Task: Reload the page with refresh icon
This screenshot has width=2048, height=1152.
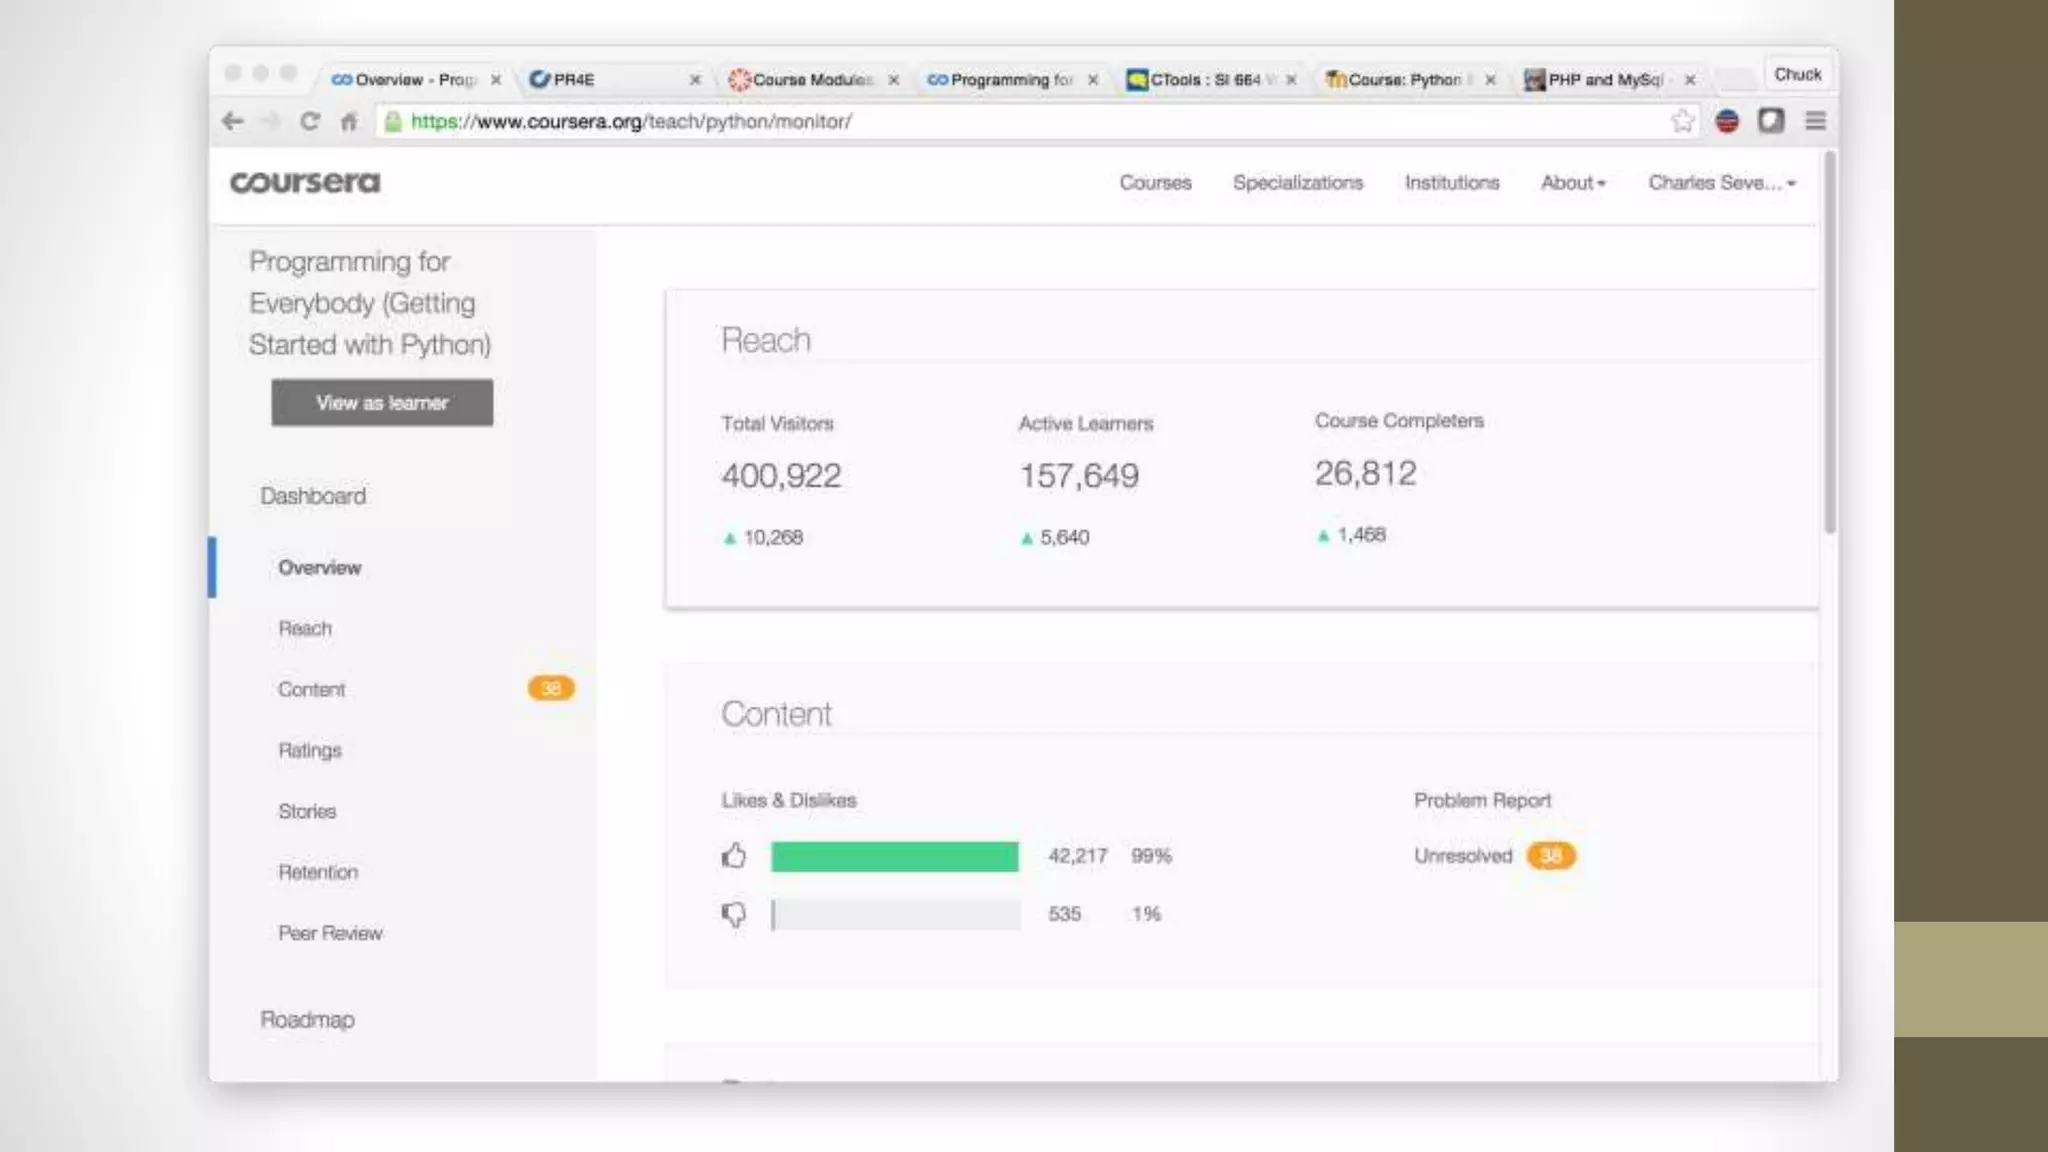Action: point(310,121)
